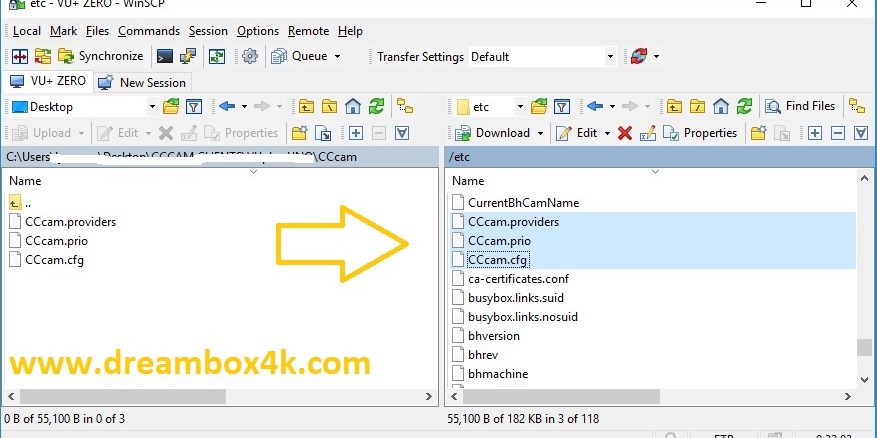Click the local Select Files plus icon
The image size is (877, 438).
[356, 133]
